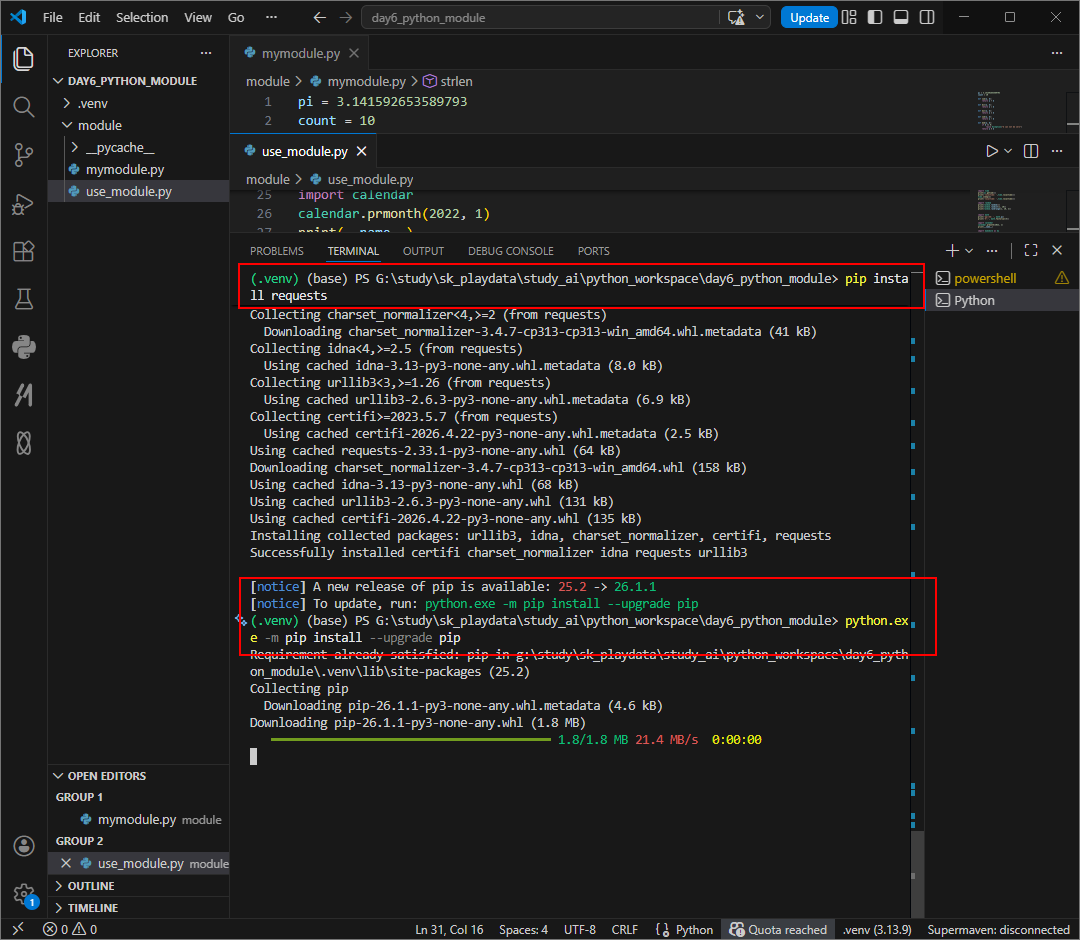Expand the .venv folder

pyautogui.click(x=138, y=103)
